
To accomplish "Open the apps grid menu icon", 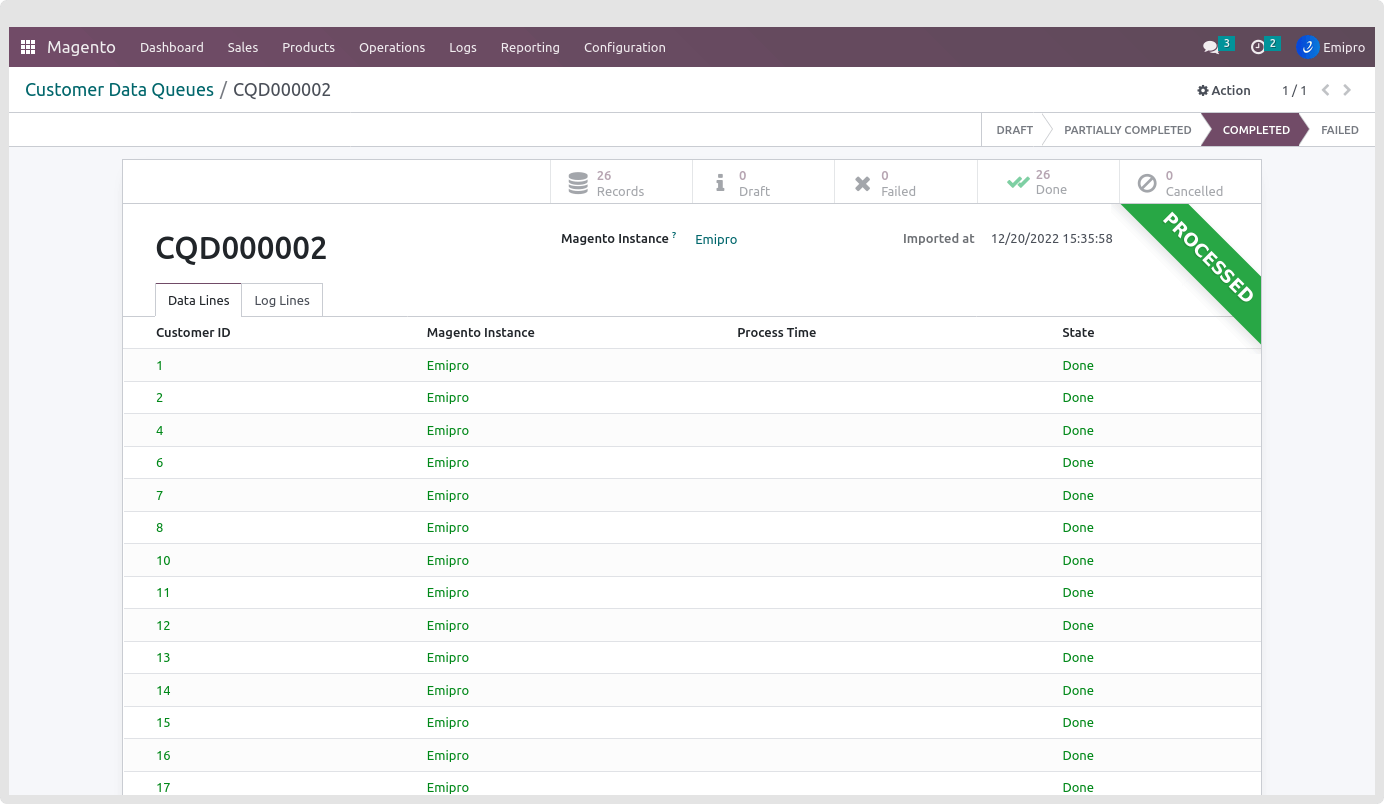I will coord(28,47).
